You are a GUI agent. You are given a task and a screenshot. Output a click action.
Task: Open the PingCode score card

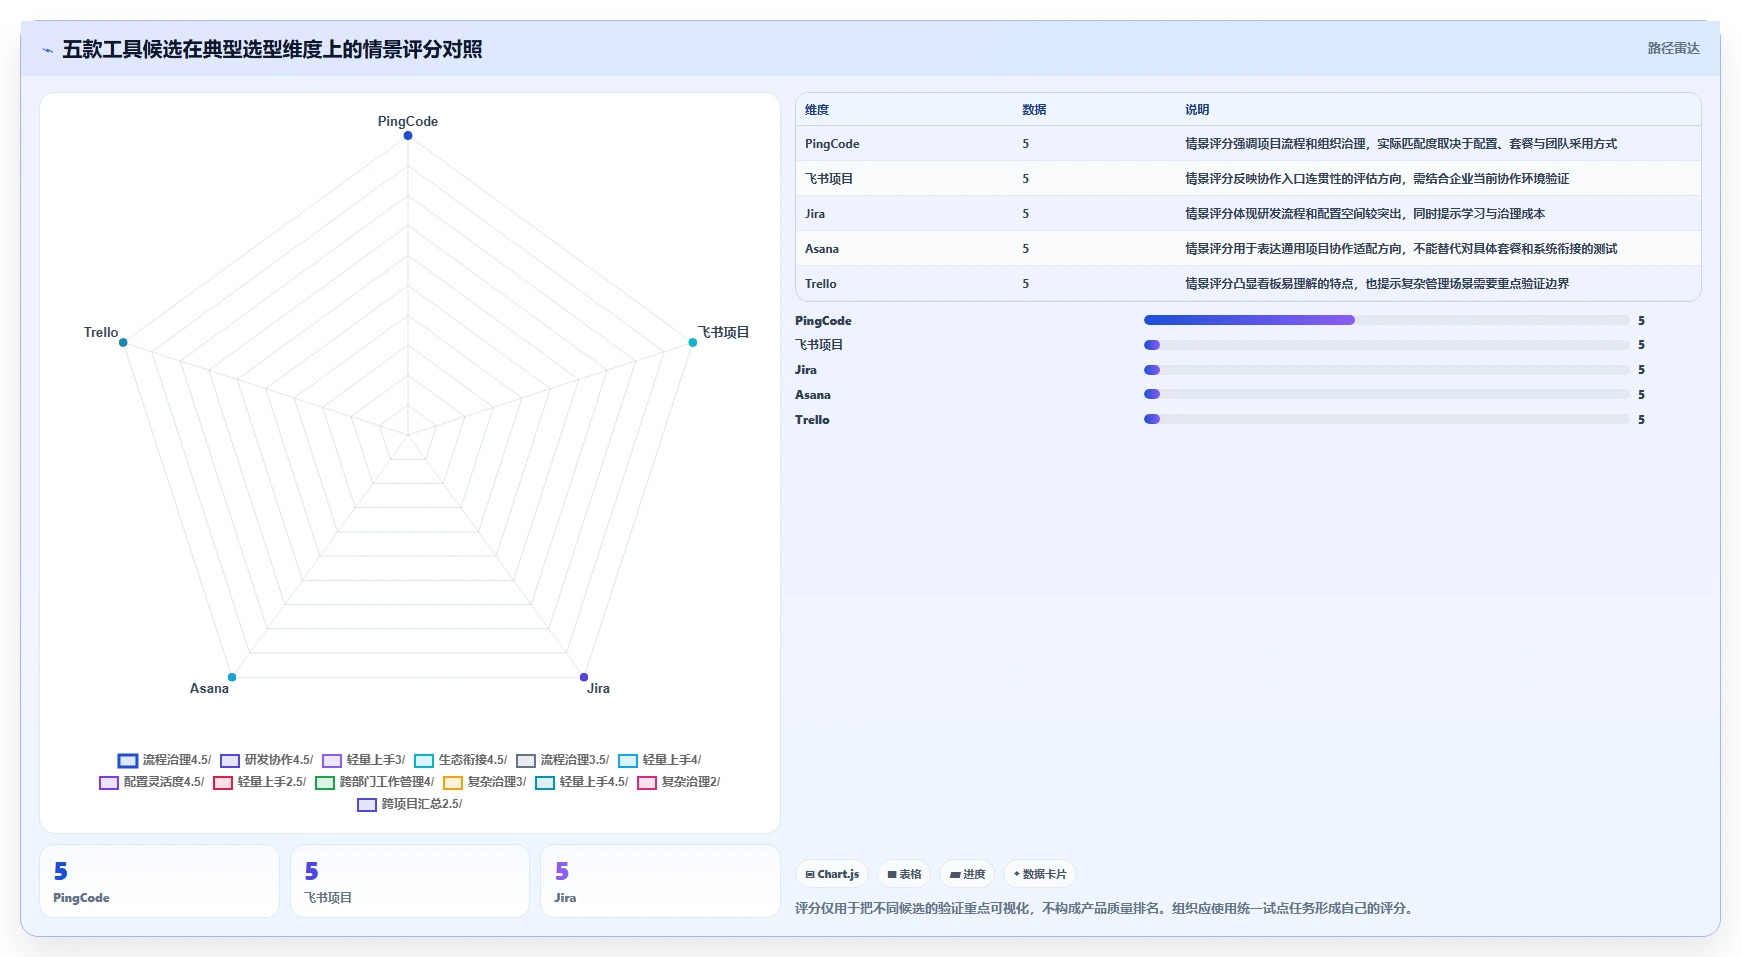159,881
